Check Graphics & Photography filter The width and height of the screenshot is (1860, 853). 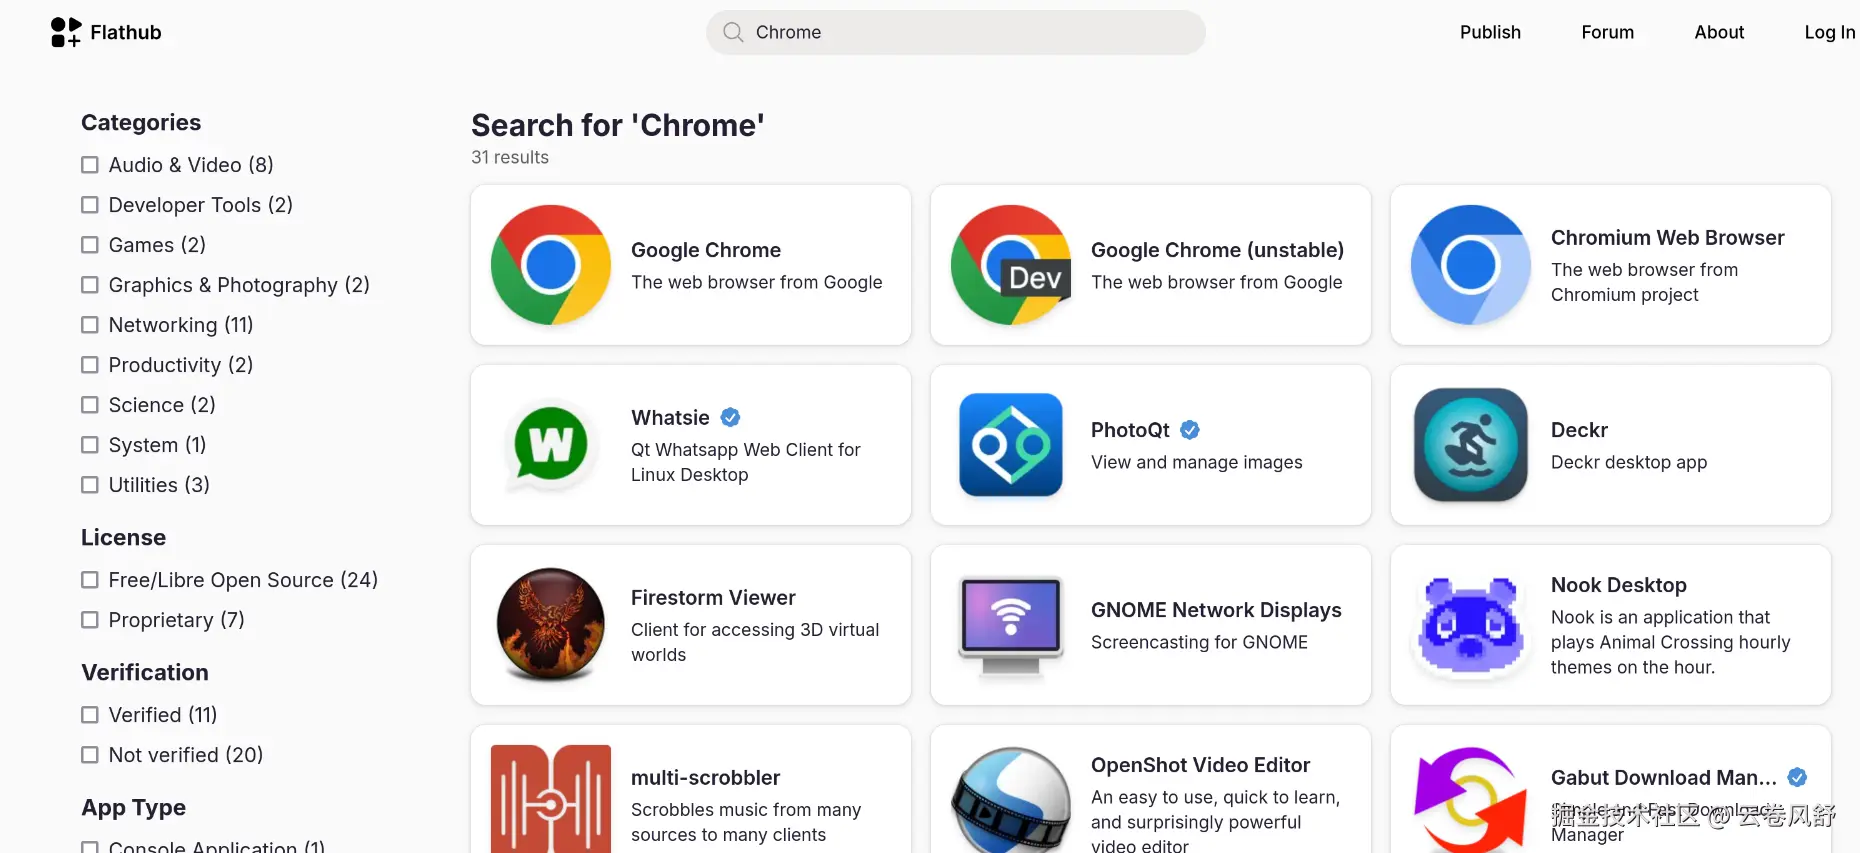pyautogui.click(x=90, y=285)
